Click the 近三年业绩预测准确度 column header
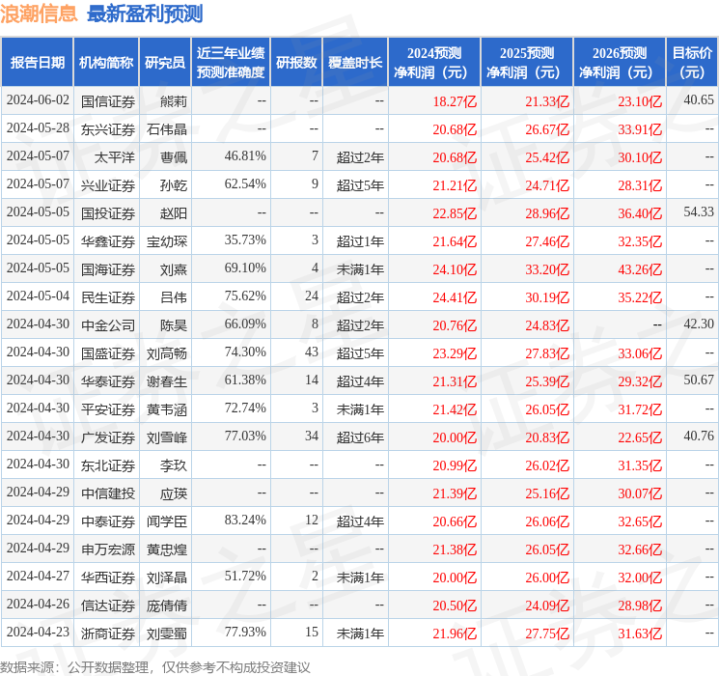Screen dimensions: 719x676 coord(231,62)
